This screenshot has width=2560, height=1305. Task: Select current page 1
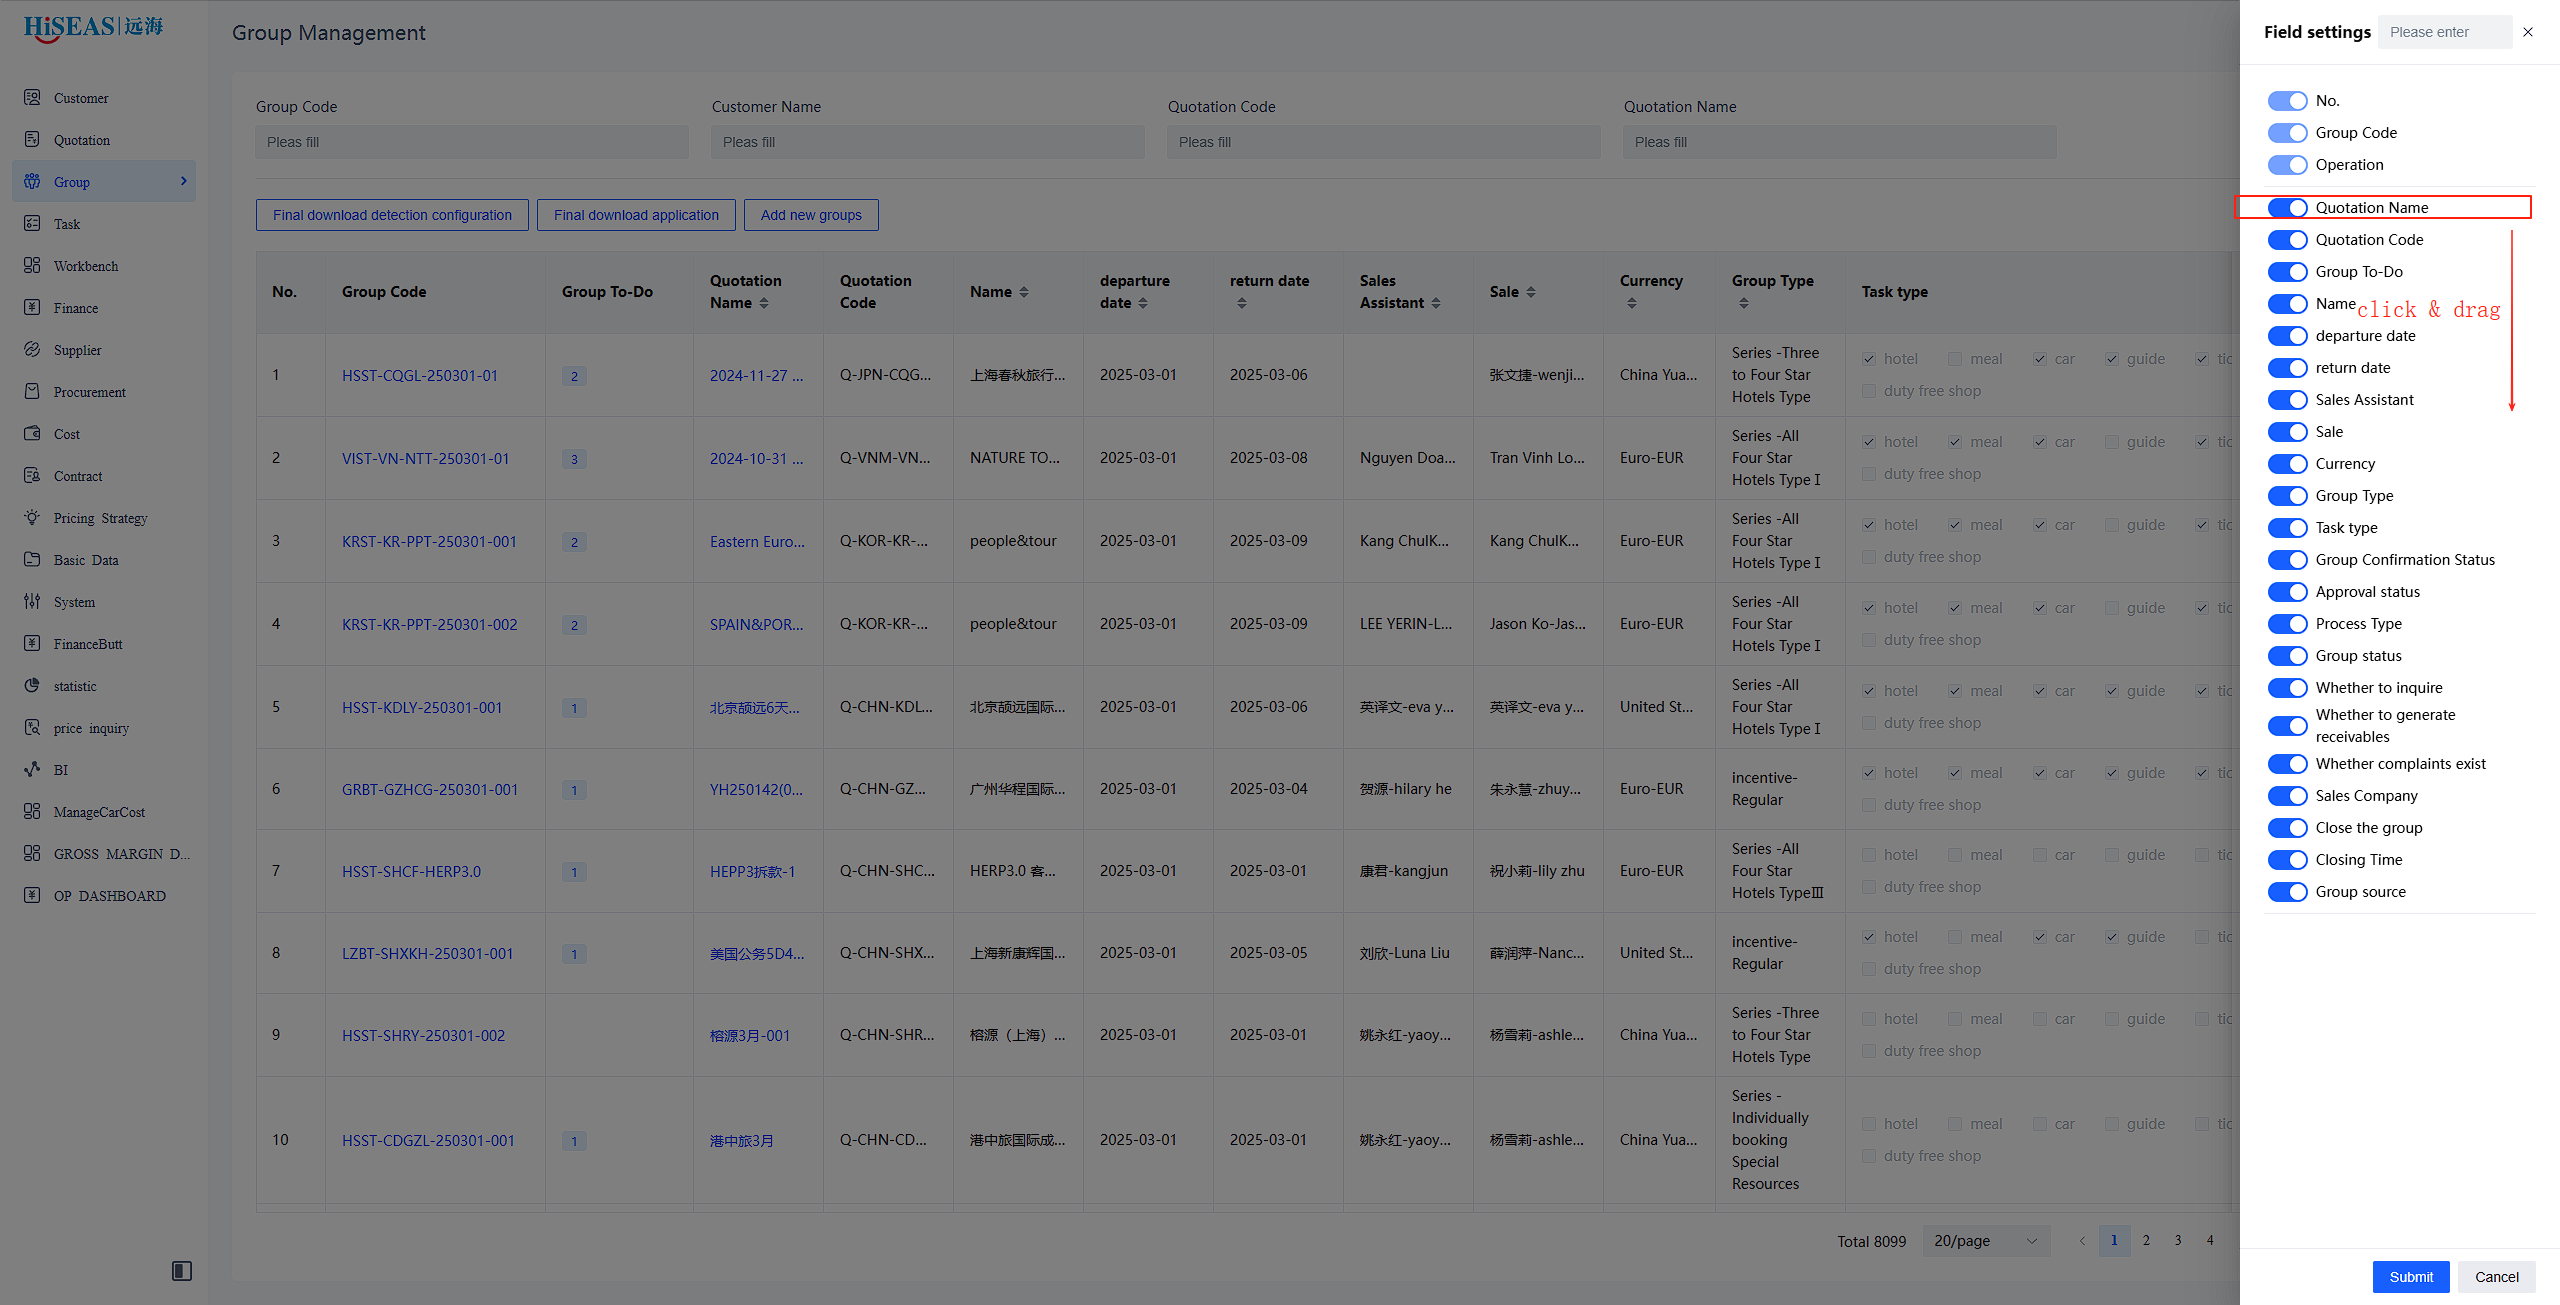click(2114, 1240)
